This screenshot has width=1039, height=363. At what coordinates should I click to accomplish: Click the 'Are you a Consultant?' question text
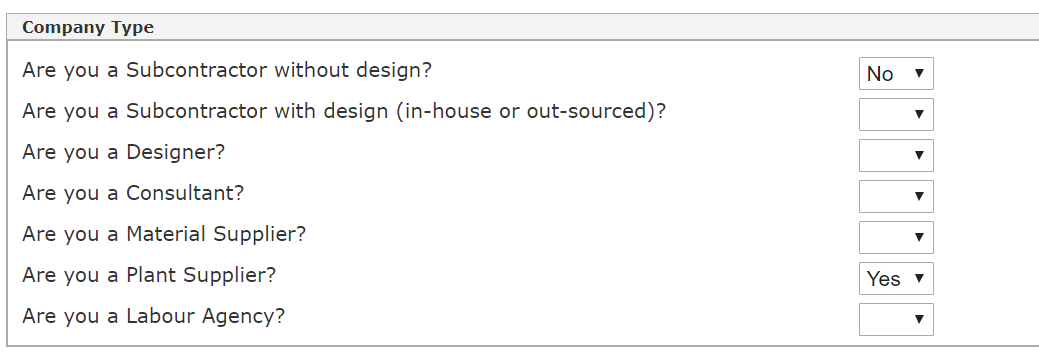(133, 193)
